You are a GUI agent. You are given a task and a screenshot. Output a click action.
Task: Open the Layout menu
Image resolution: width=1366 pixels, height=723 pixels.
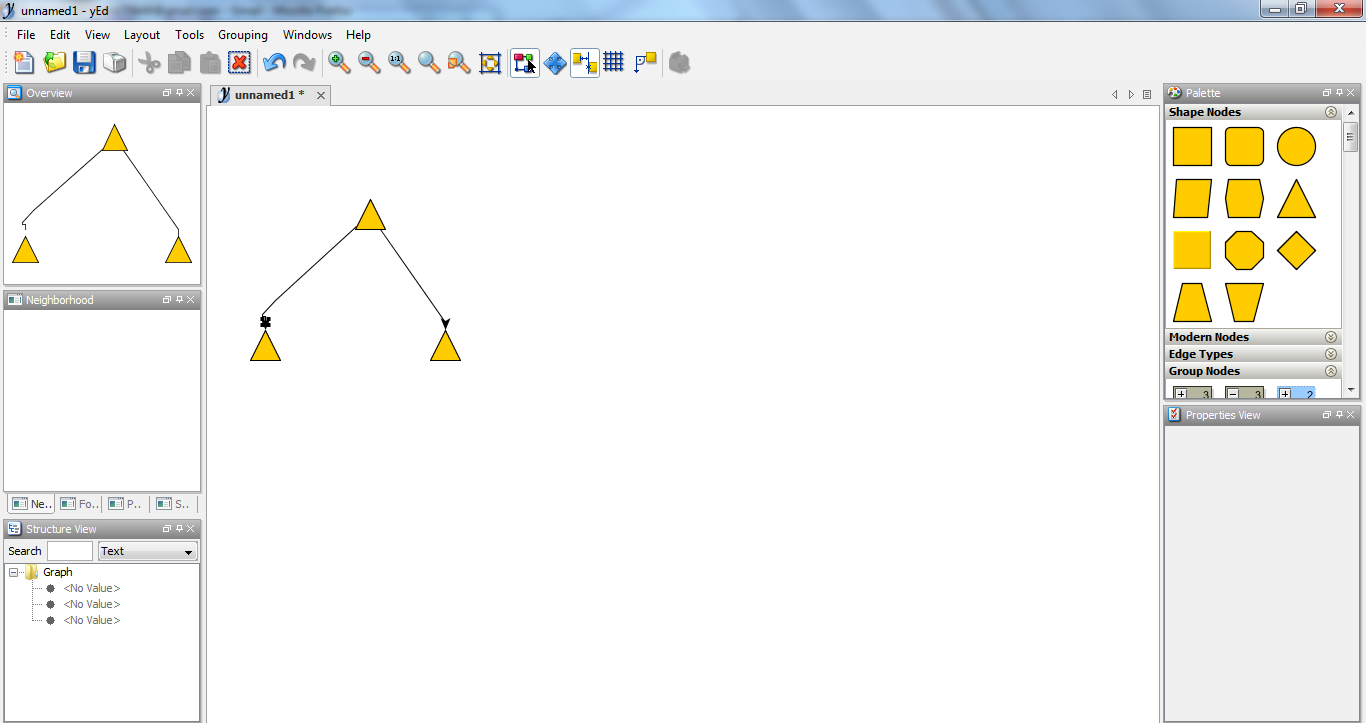tap(142, 35)
